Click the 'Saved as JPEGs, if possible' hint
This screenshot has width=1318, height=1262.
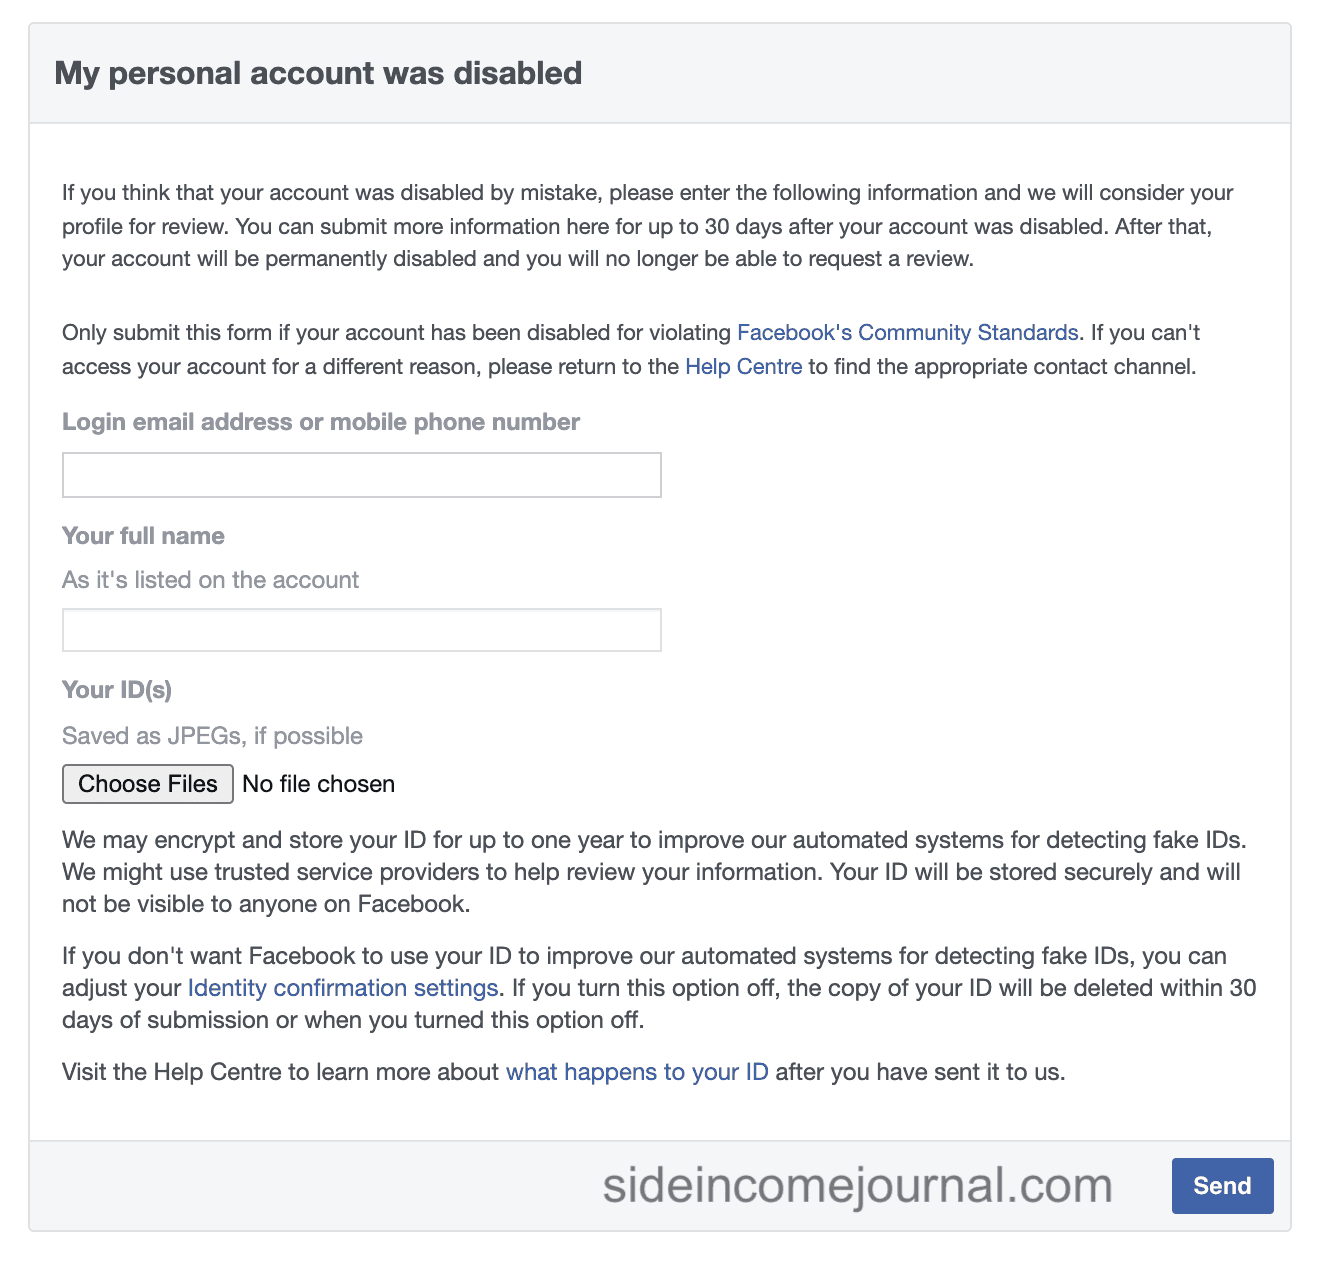point(212,736)
